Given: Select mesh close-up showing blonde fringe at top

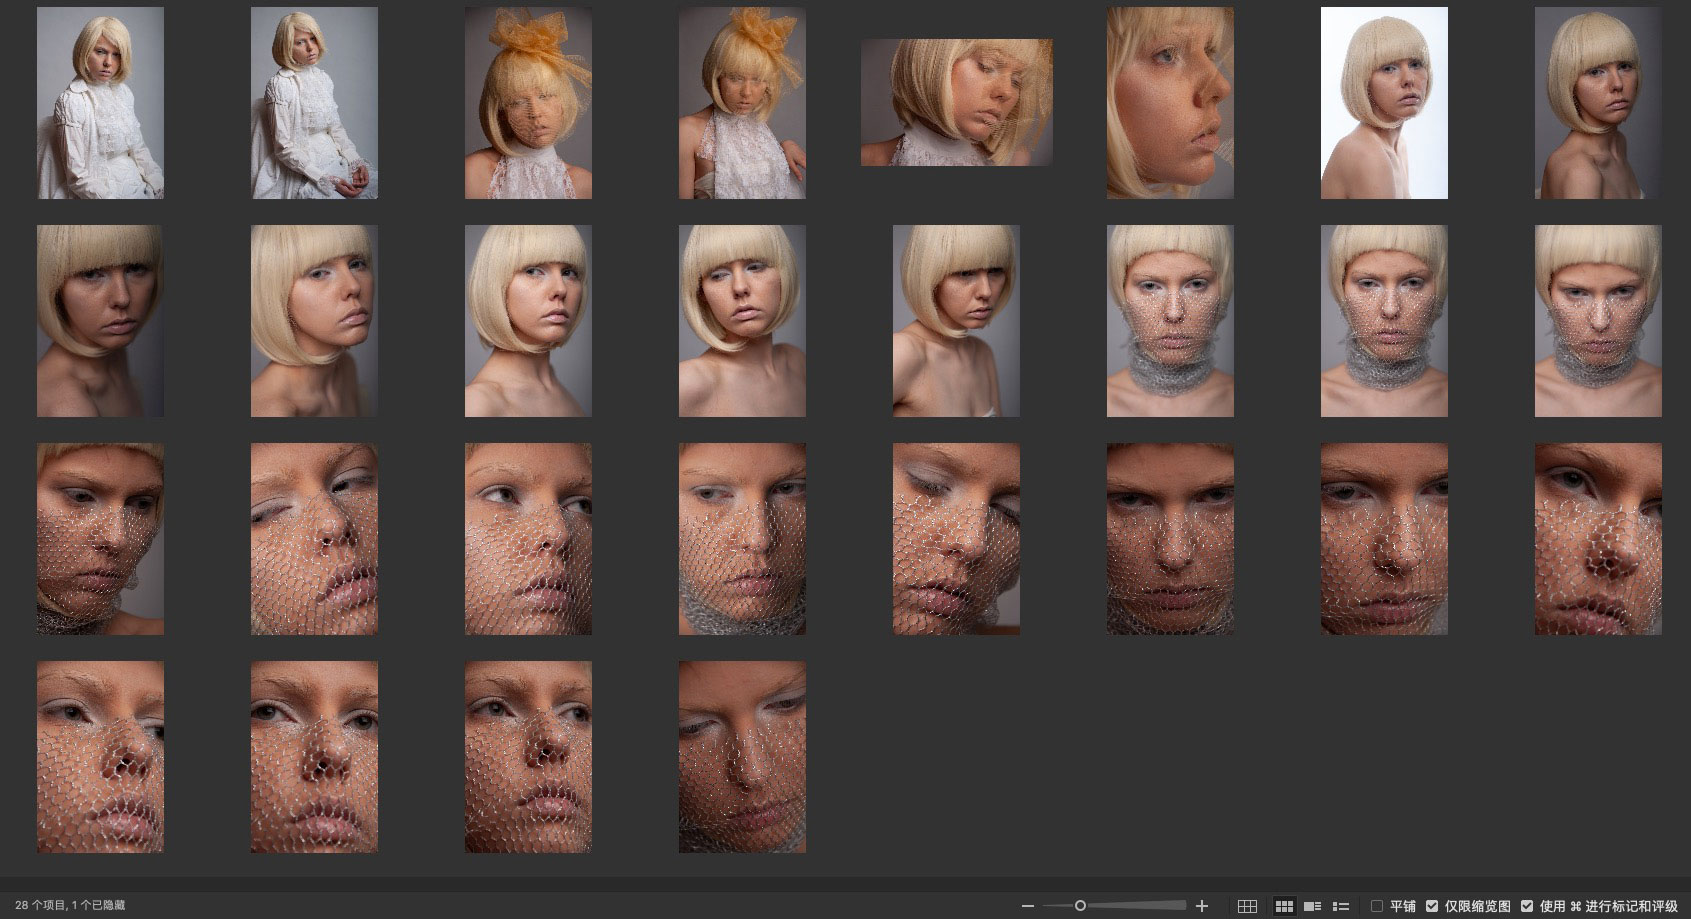Looking at the screenshot, I should pyautogui.click(x=100, y=538).
